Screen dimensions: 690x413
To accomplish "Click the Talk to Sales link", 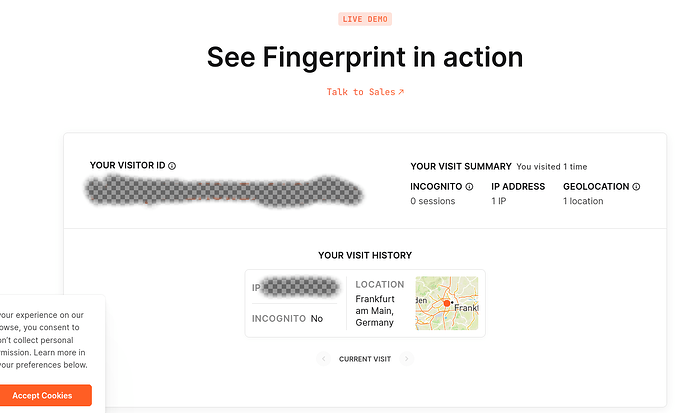I will click(x=365, y=92).
